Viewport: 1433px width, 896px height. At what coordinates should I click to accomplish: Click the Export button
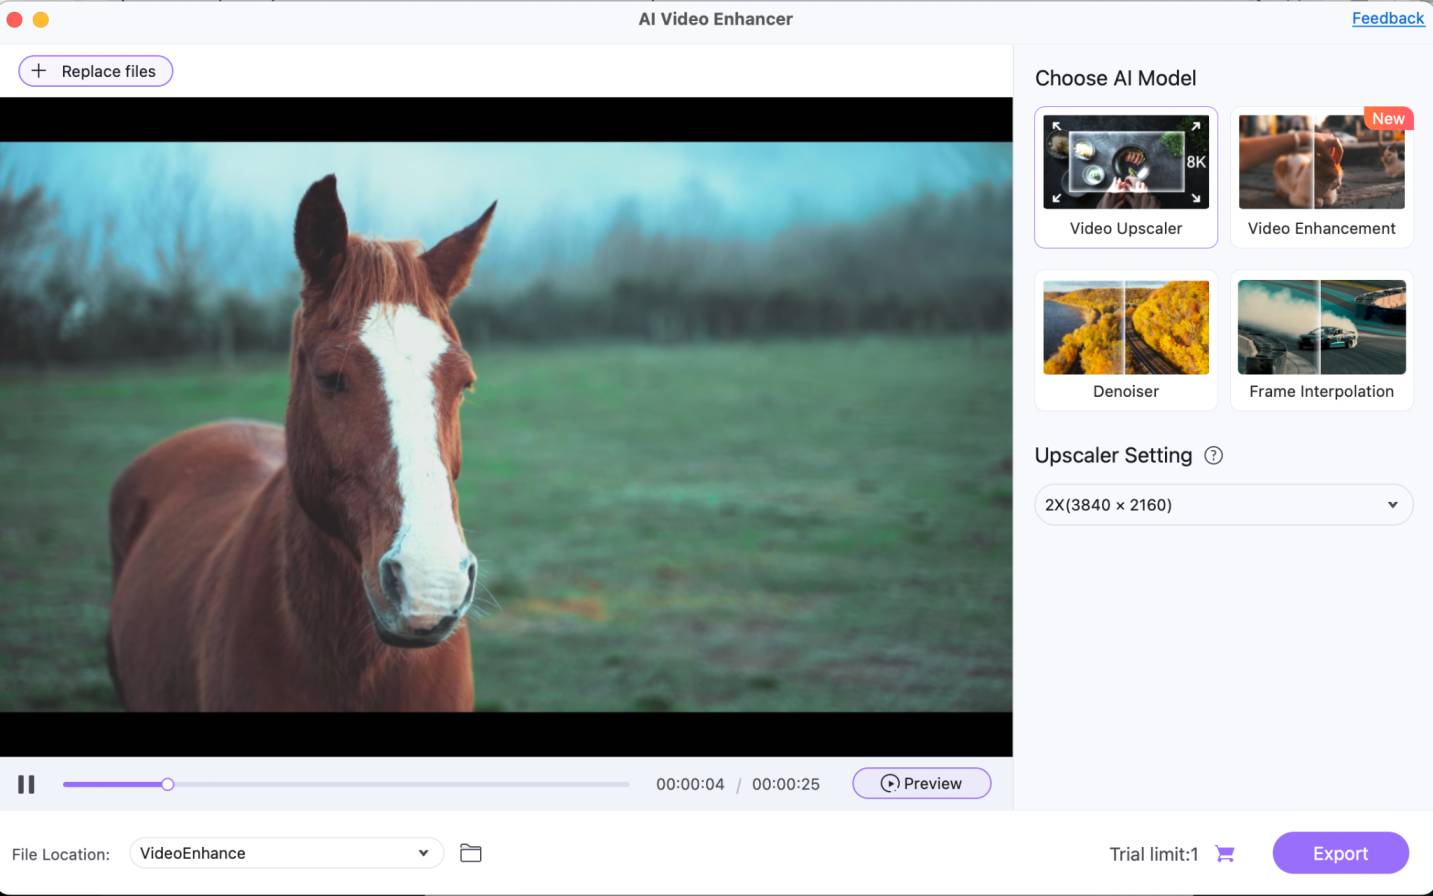(1340, 853)
